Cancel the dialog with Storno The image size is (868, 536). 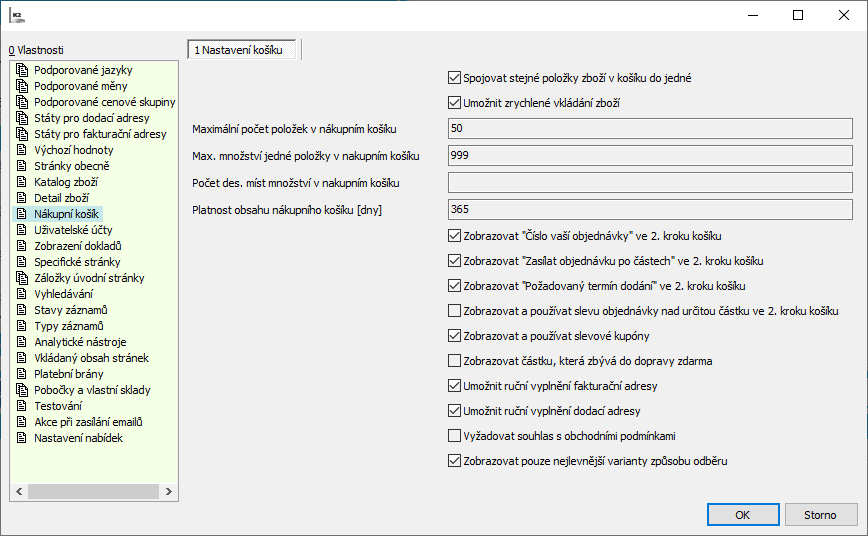click(x=820, y=515)
